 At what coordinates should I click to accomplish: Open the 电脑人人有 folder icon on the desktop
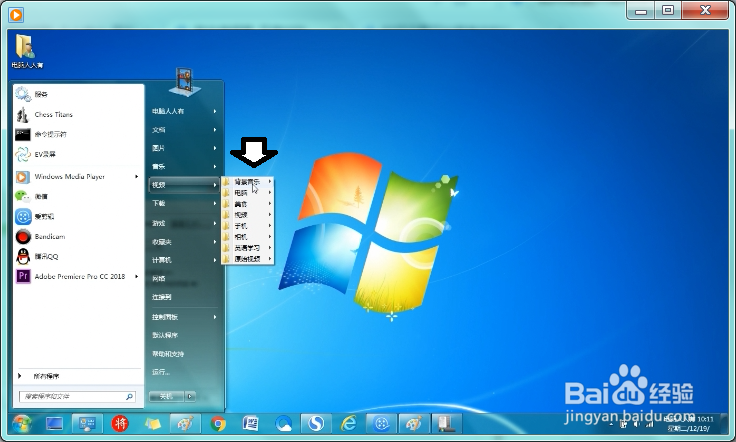pyautogui.click(x=27, y=52)
